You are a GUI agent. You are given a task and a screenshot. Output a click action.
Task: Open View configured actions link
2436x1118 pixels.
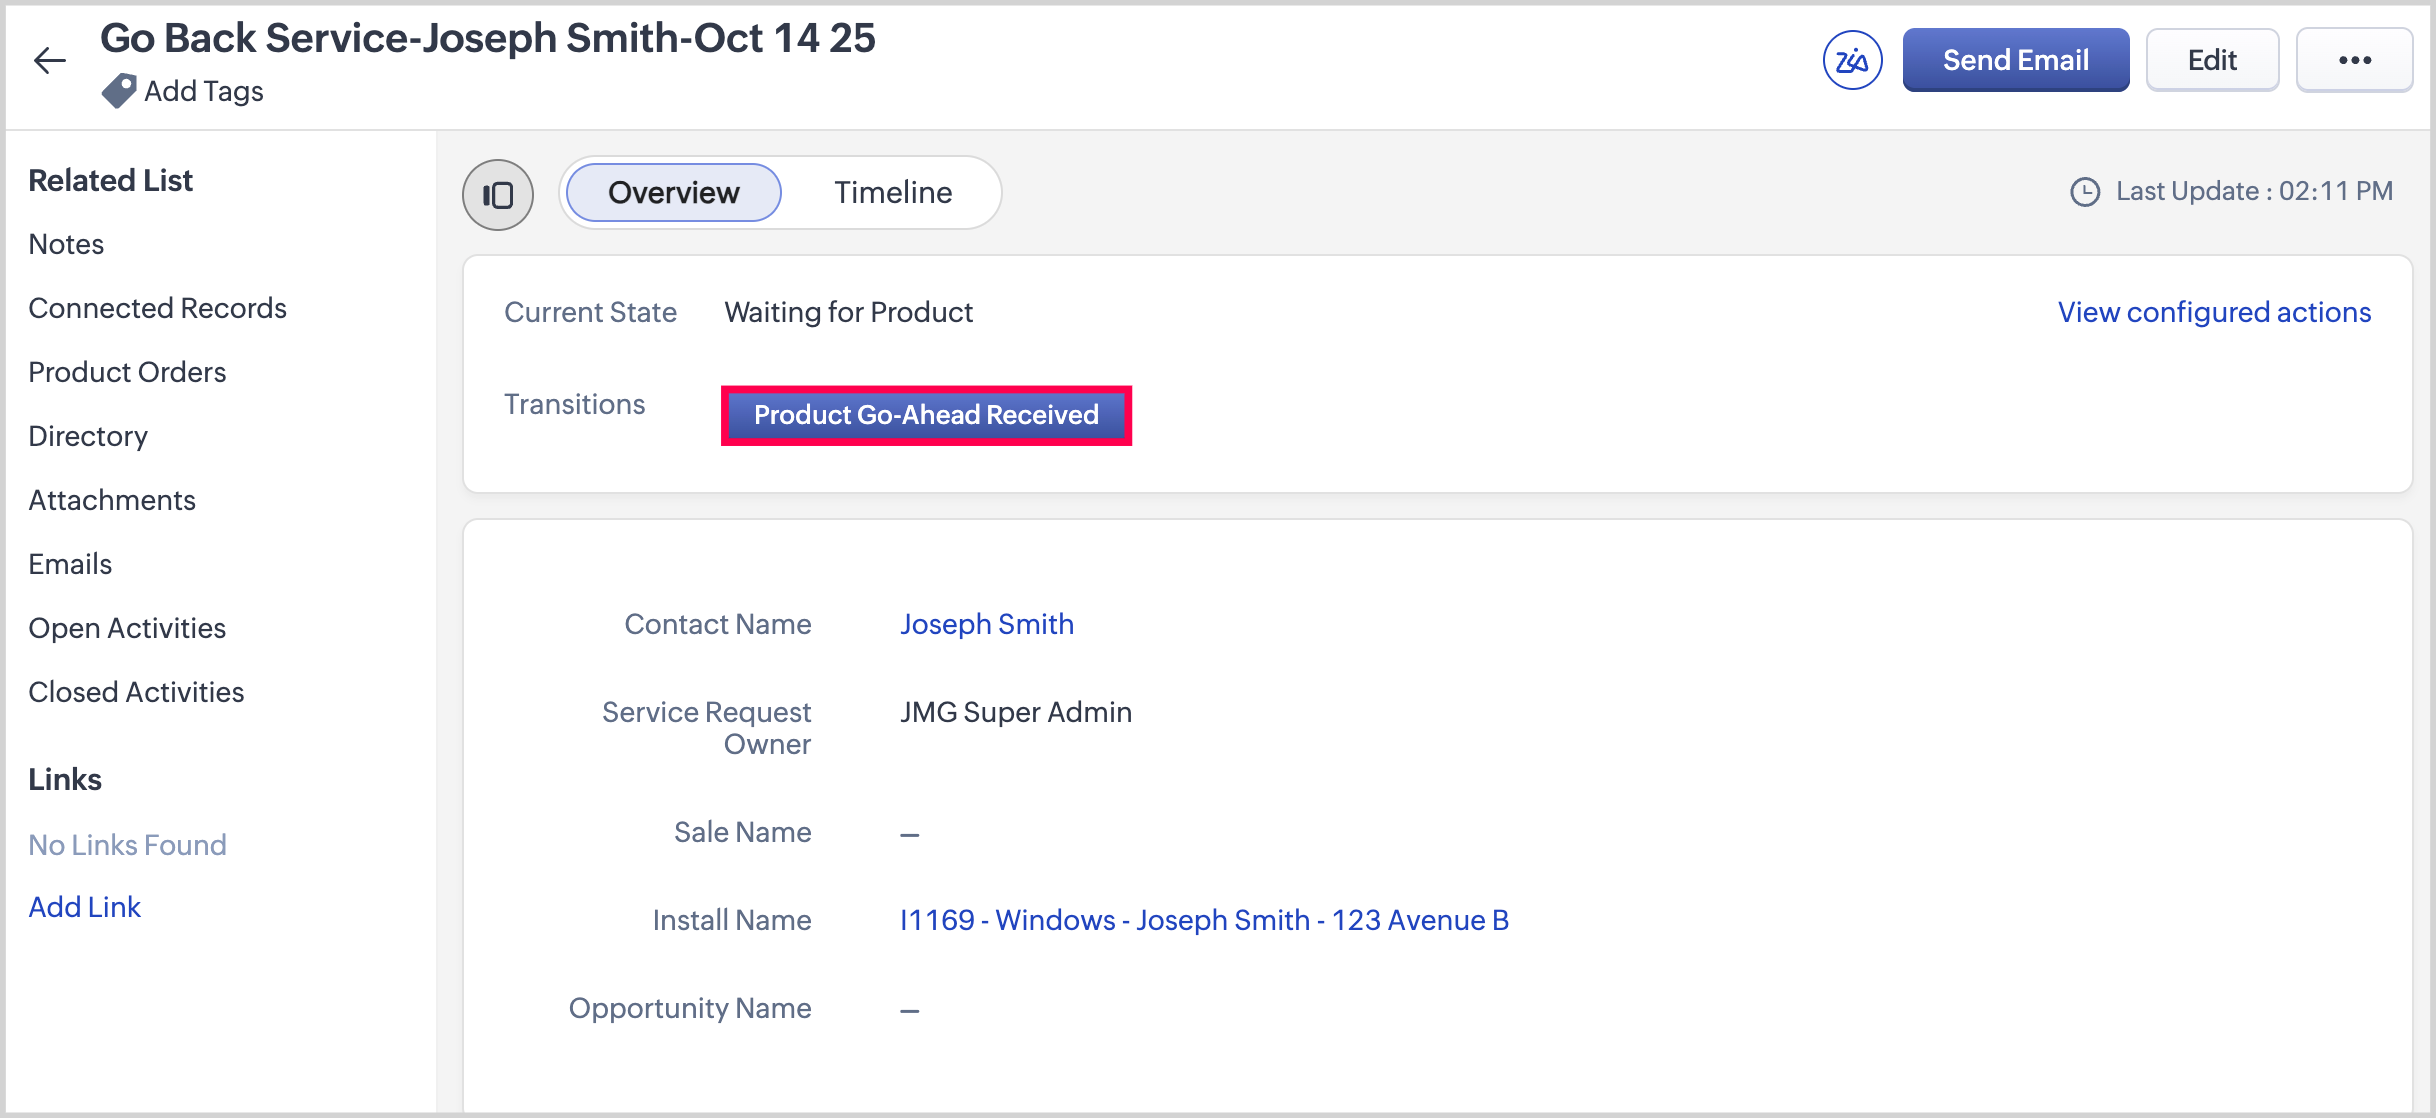(x=2214, y=313)
